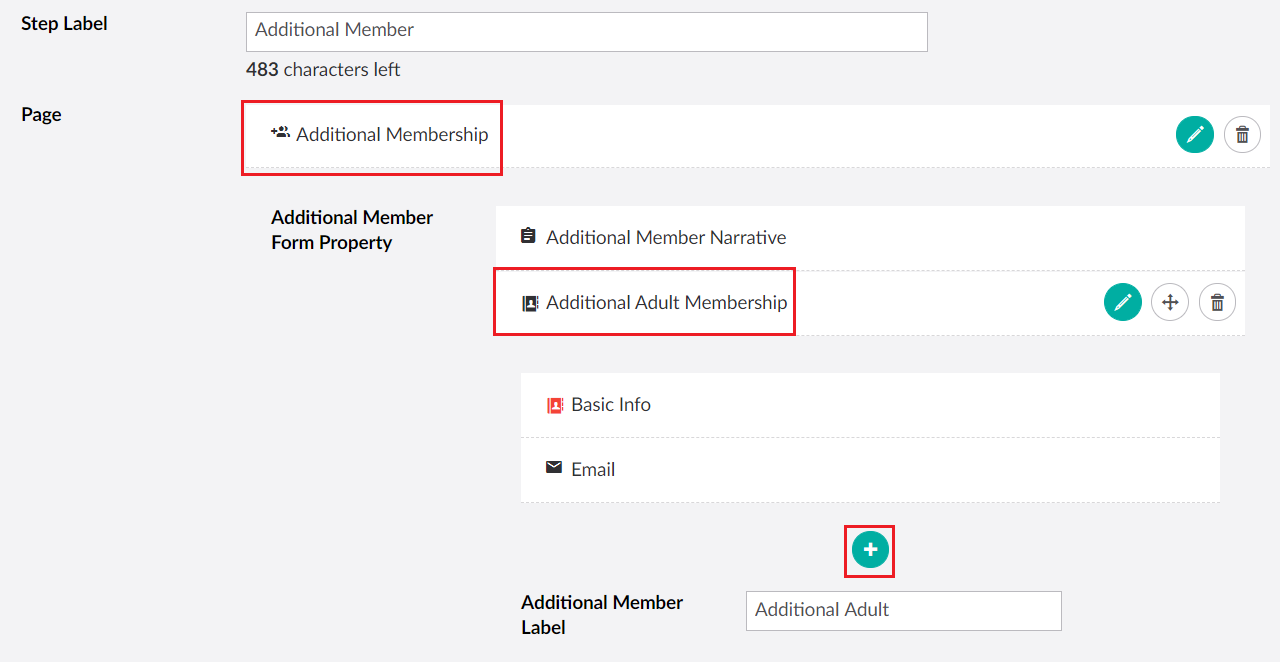Click the membership card icon beside Additional Adult Membership

point(529,302)
